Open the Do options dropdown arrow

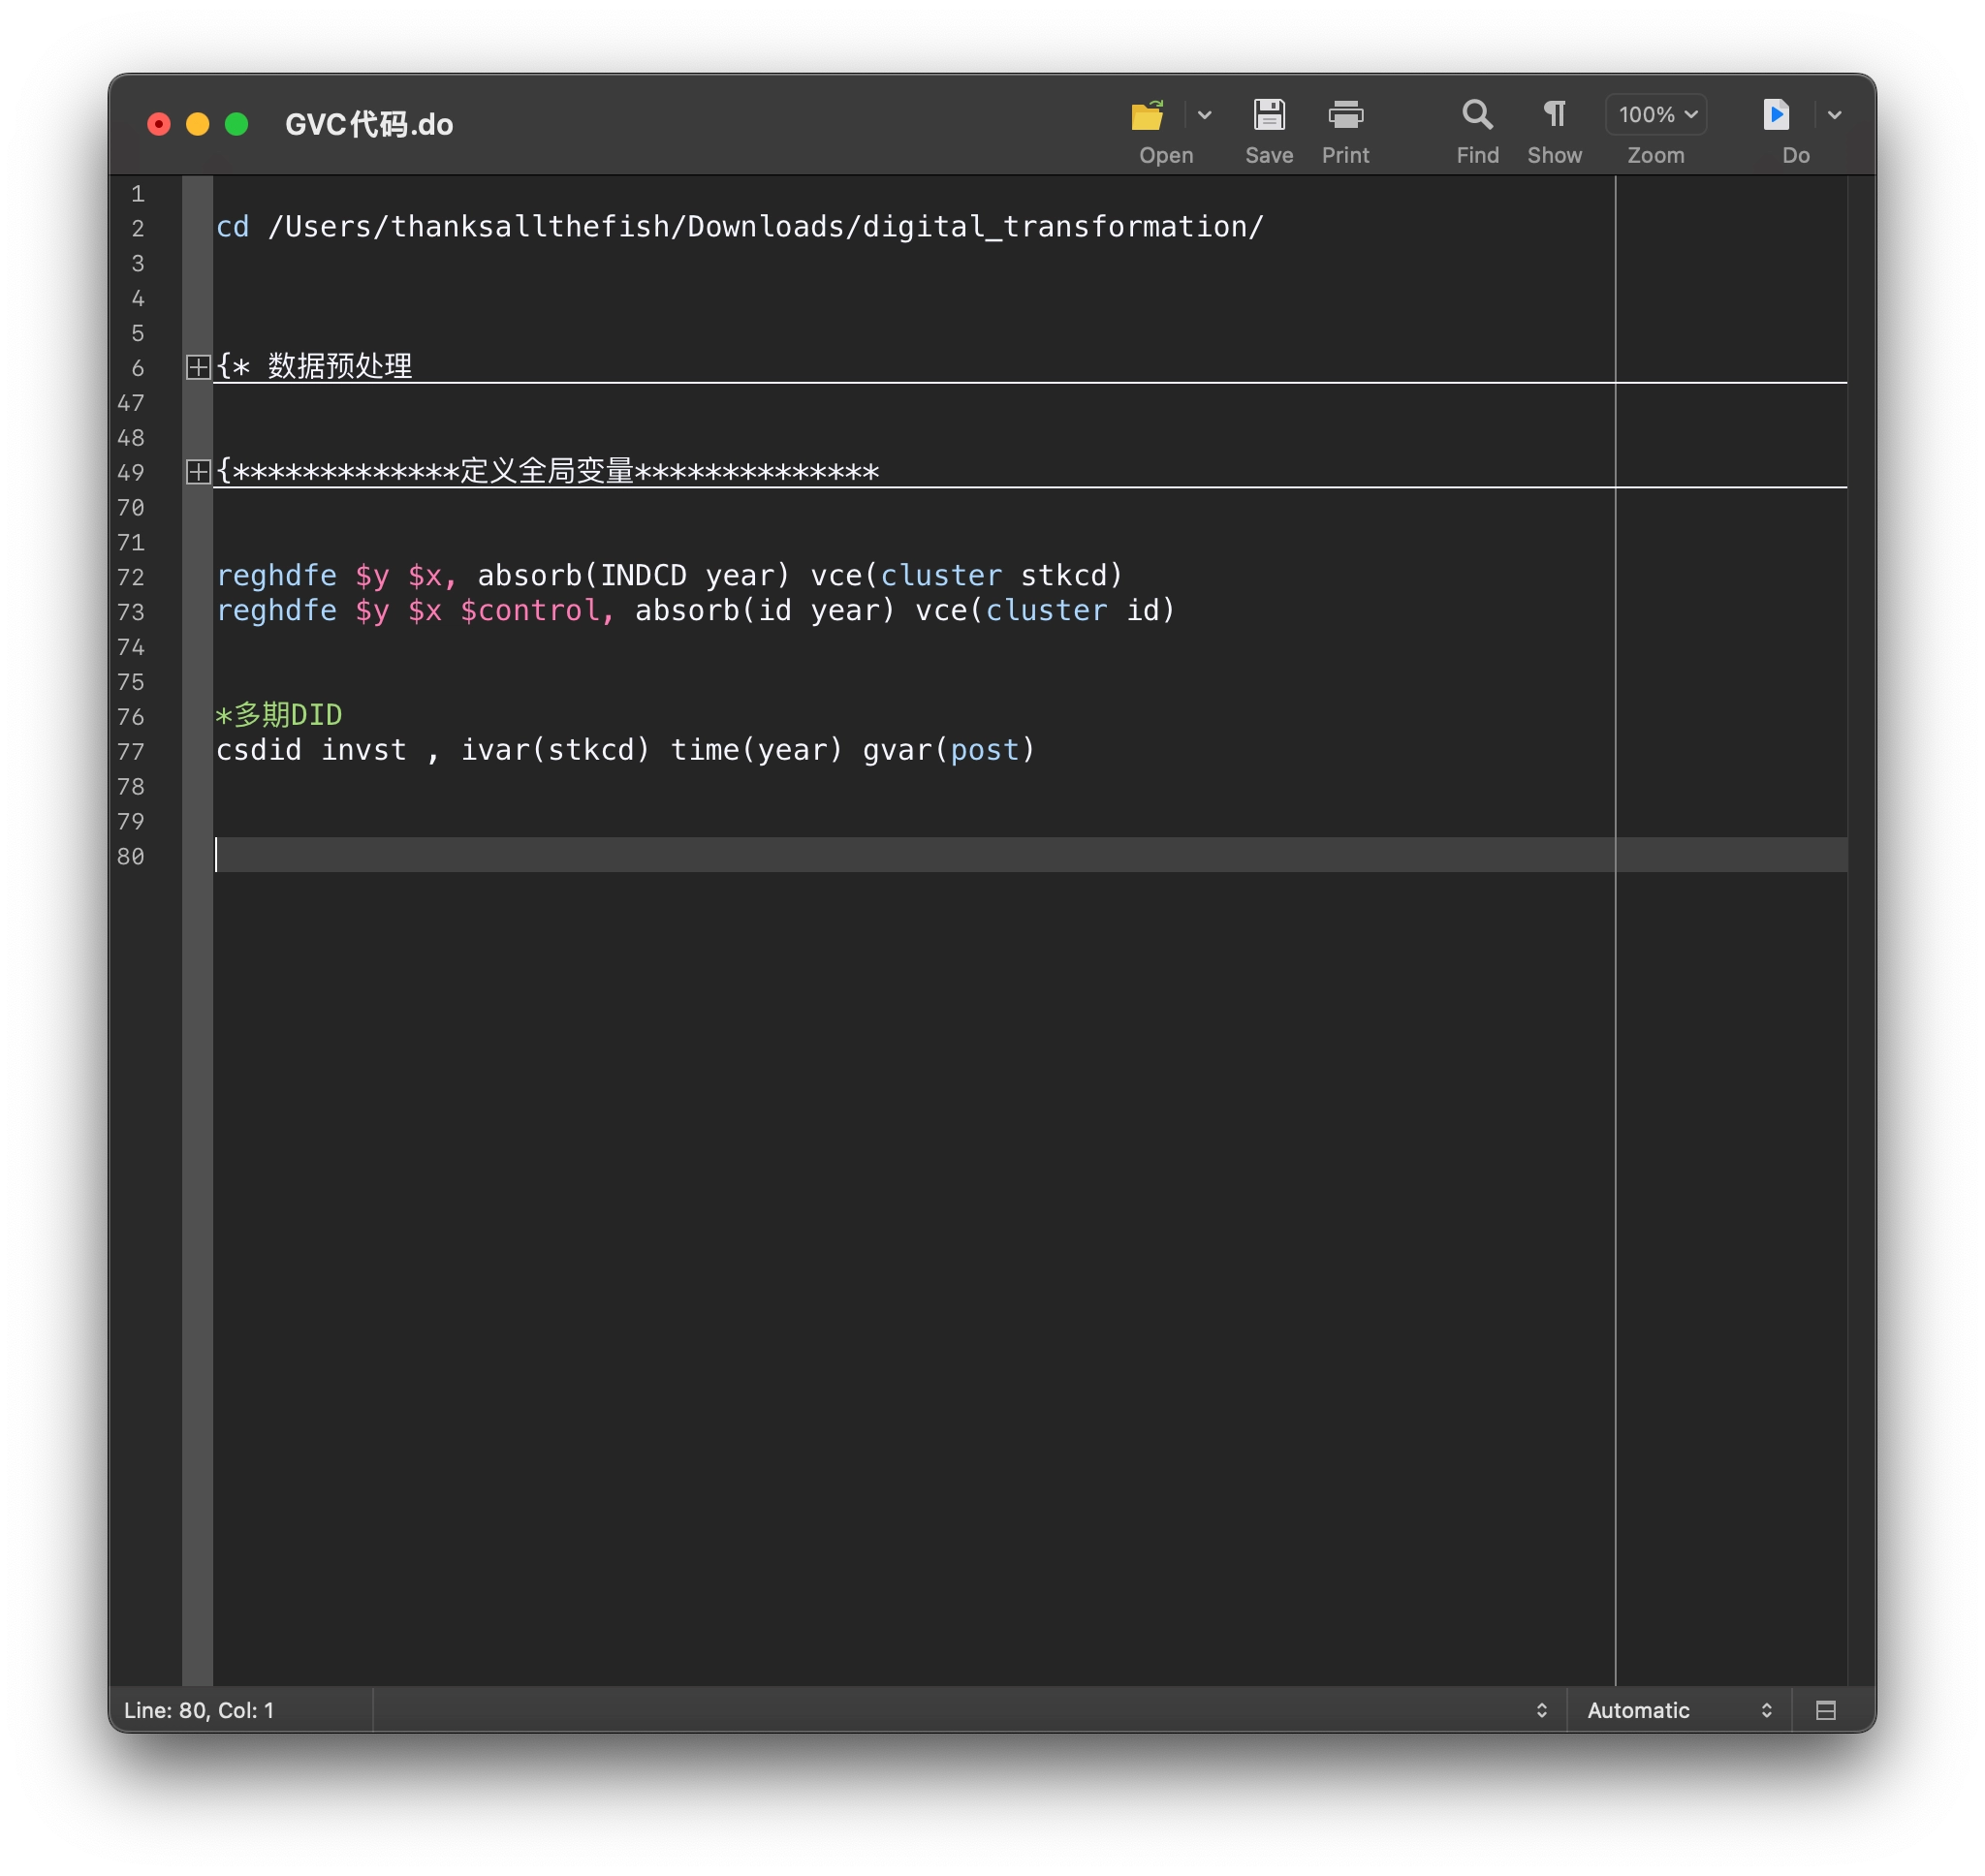pyautogui.click(x=1834, y=115)
